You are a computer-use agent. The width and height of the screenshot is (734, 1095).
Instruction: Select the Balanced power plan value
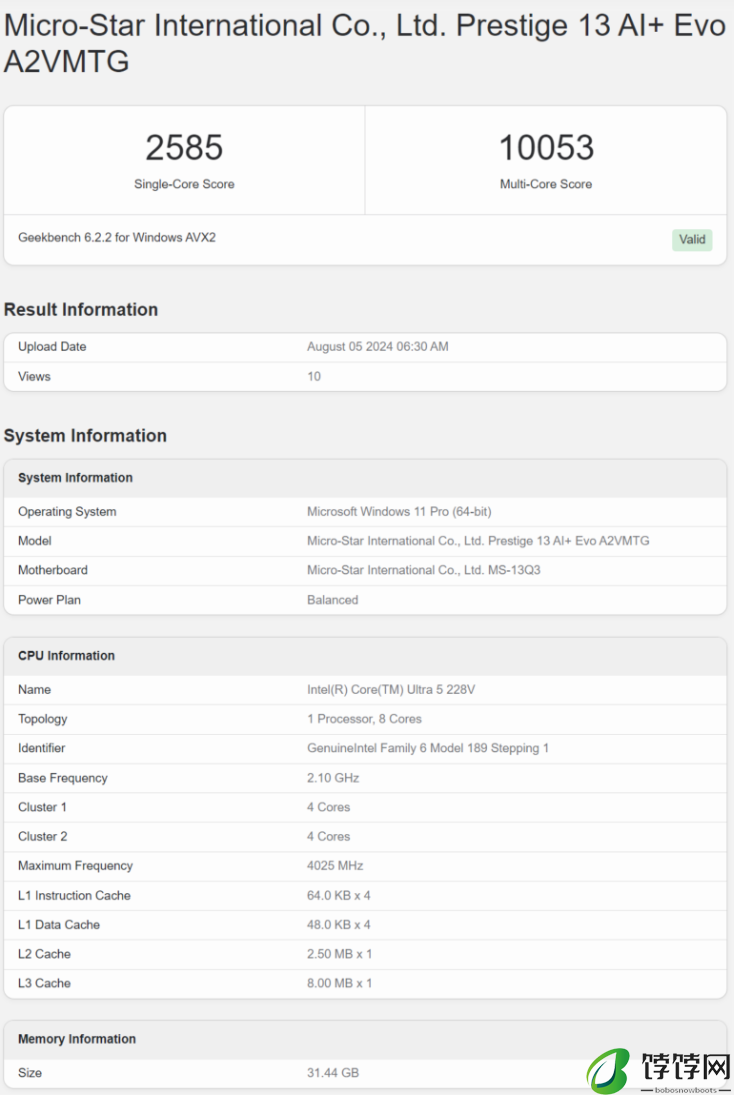(x=332, y=600)
